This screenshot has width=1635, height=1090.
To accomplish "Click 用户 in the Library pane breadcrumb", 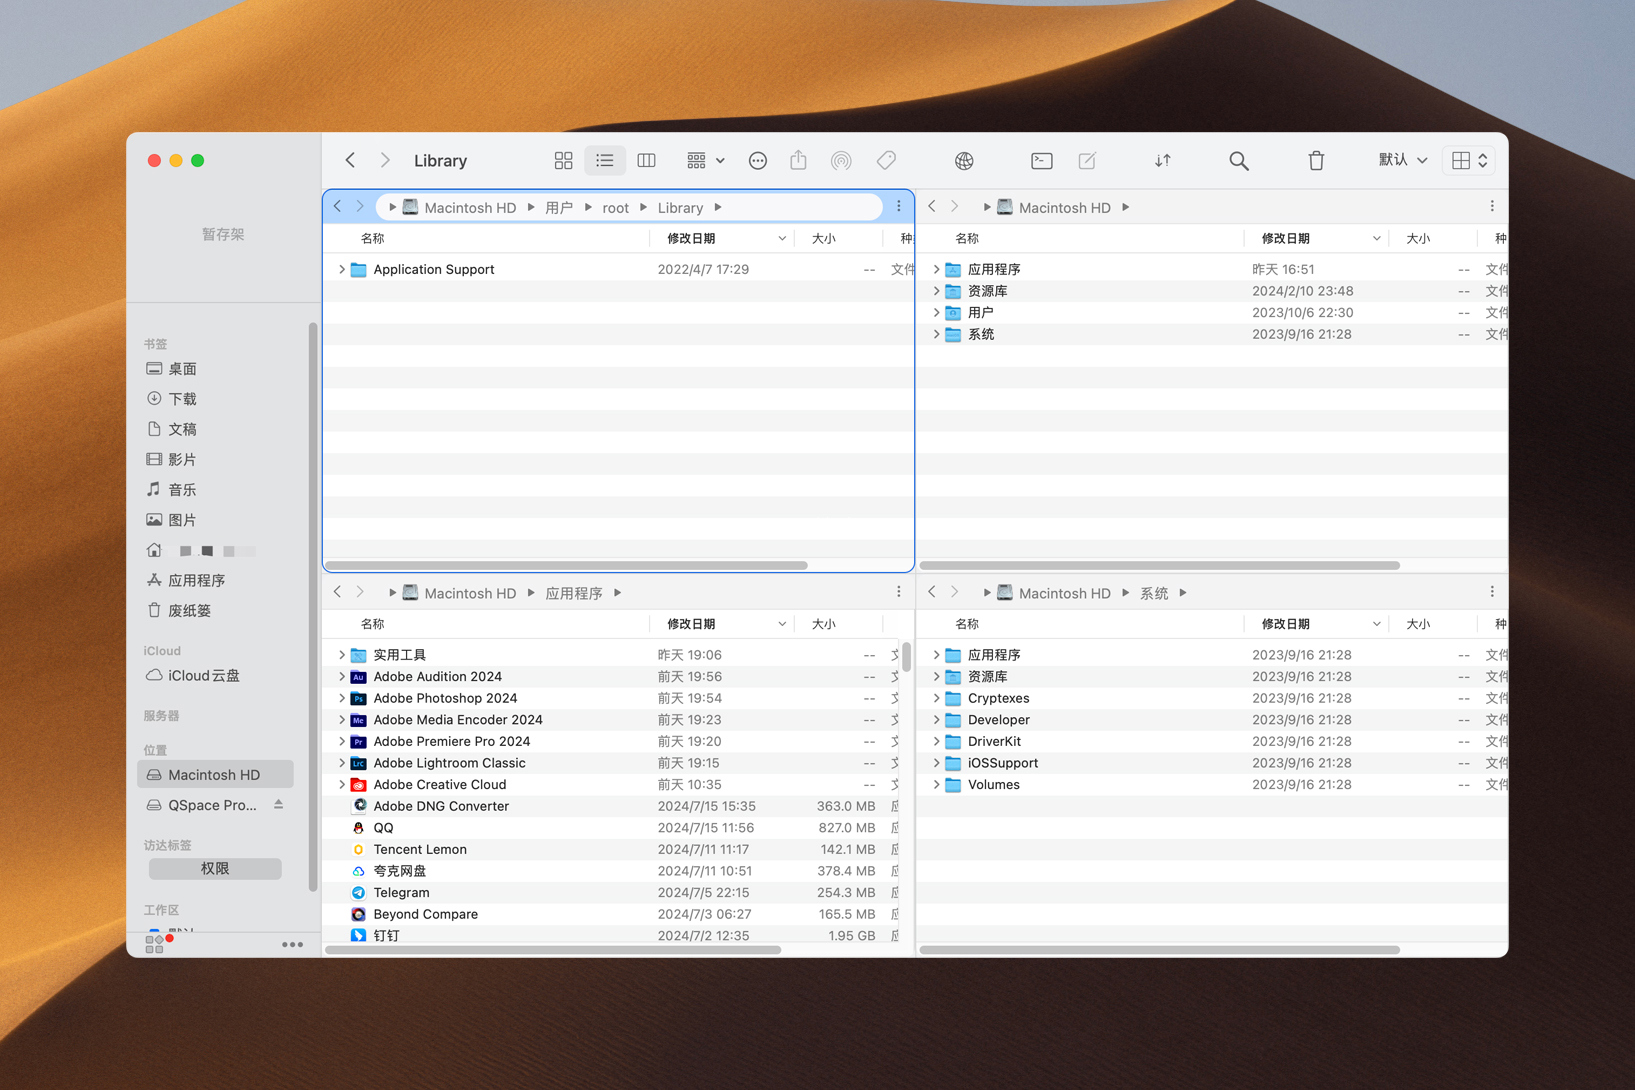I will tap(559, 208).
